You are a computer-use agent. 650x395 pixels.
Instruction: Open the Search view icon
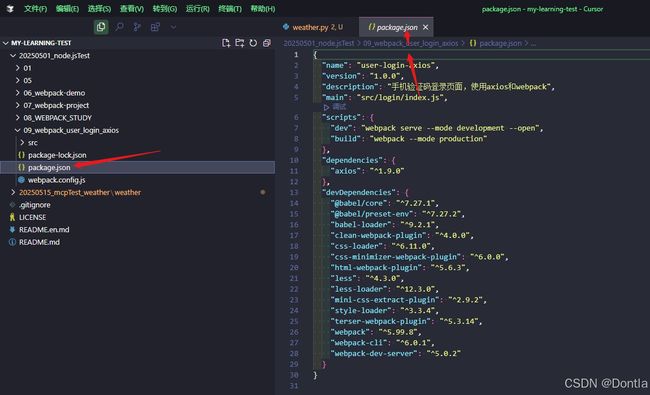[x=119, y=27]
